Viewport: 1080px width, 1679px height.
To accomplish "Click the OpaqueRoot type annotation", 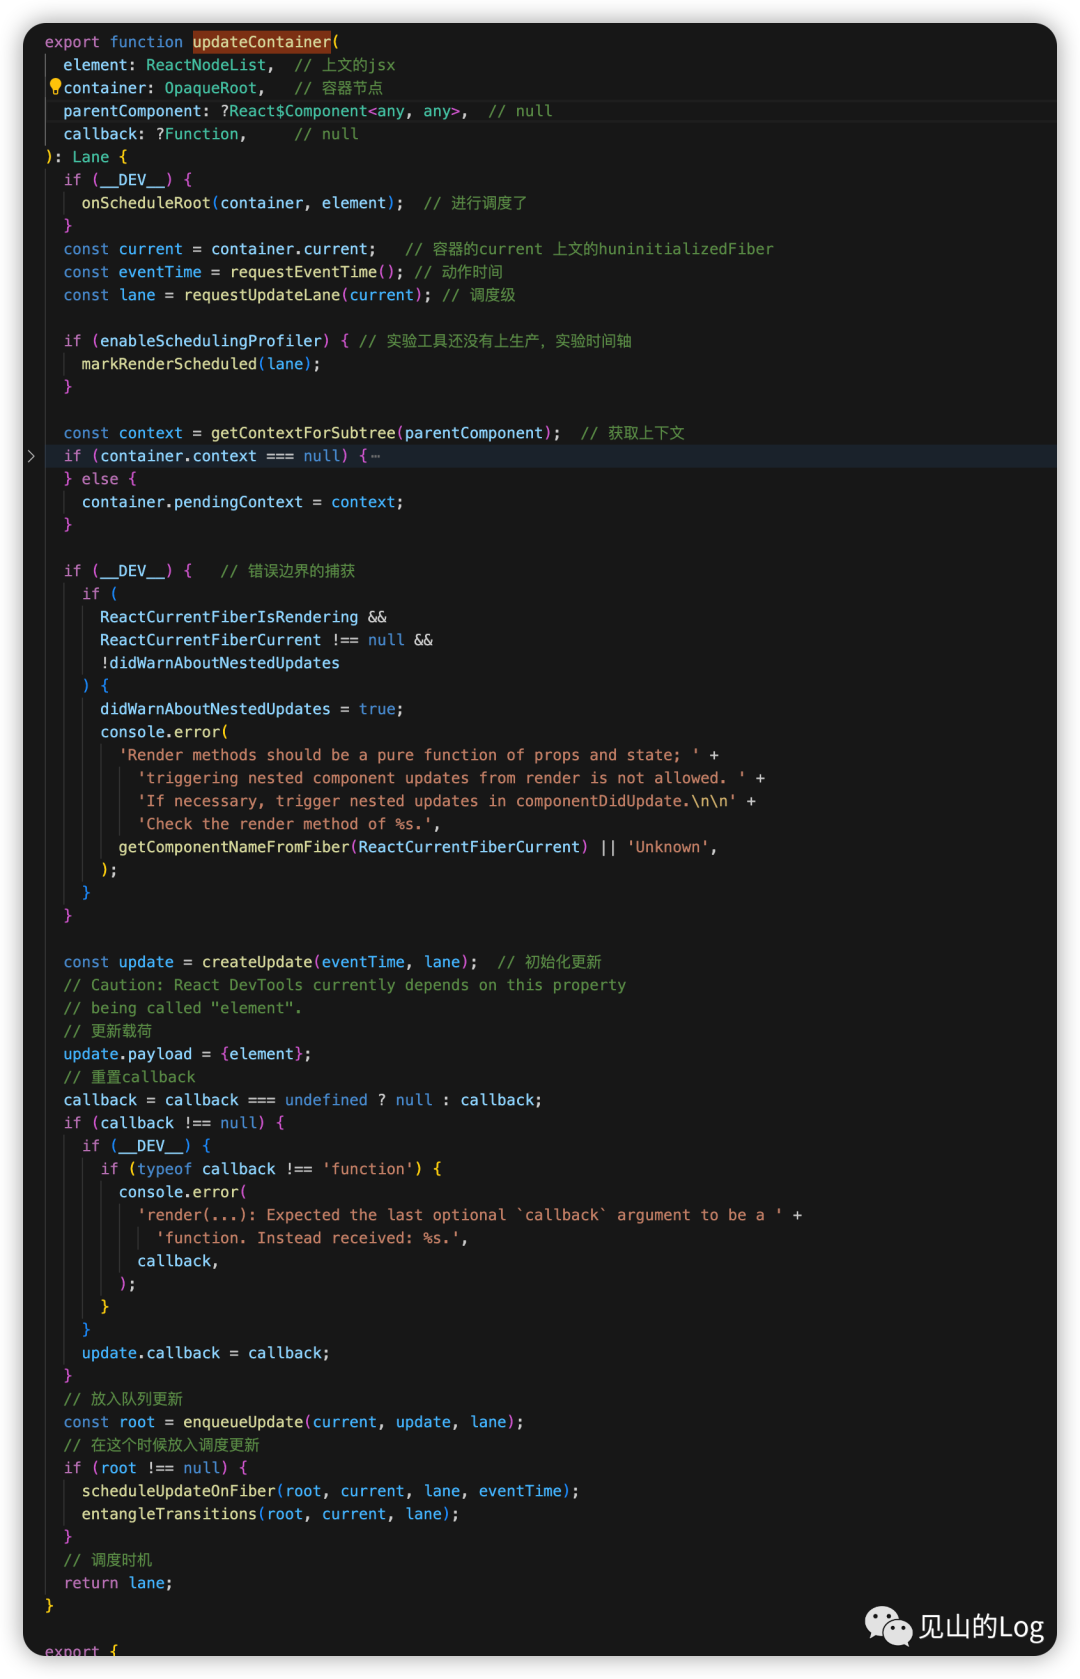I will pos(210,88).
